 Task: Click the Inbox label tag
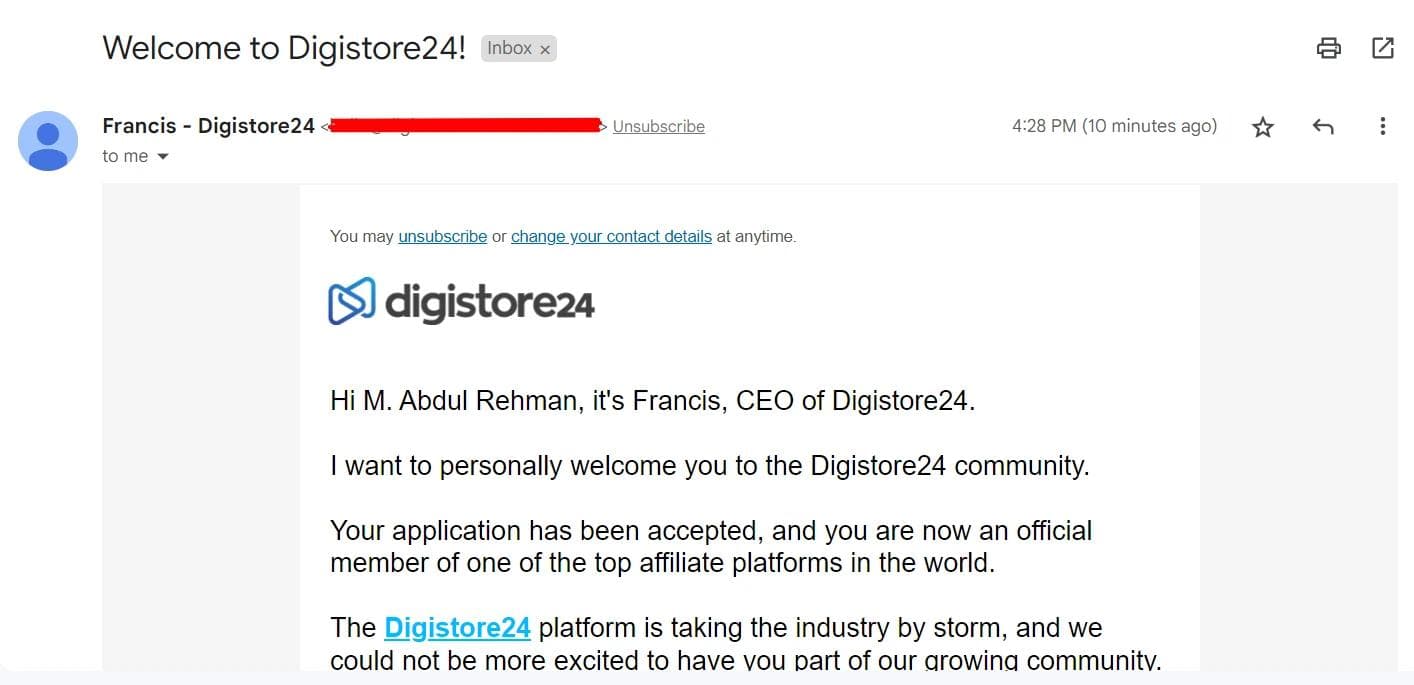point(509,48)
